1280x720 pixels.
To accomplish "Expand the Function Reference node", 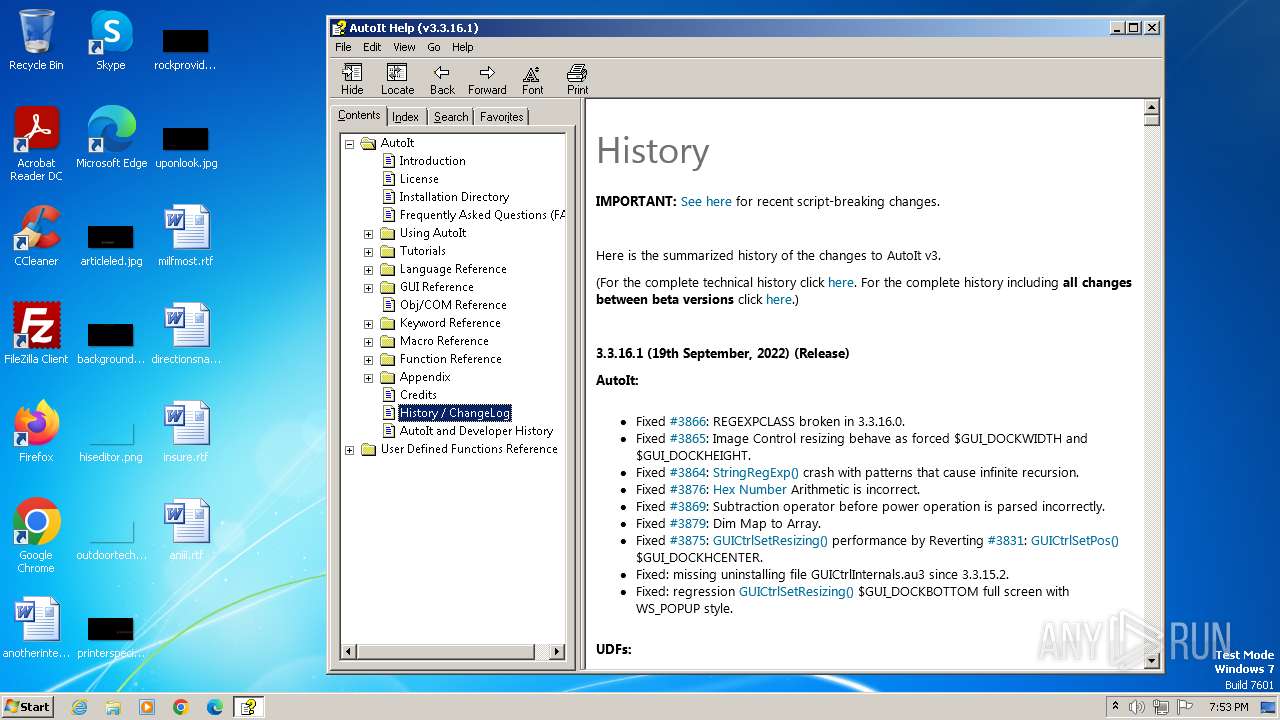I will [x=368, y=360].
